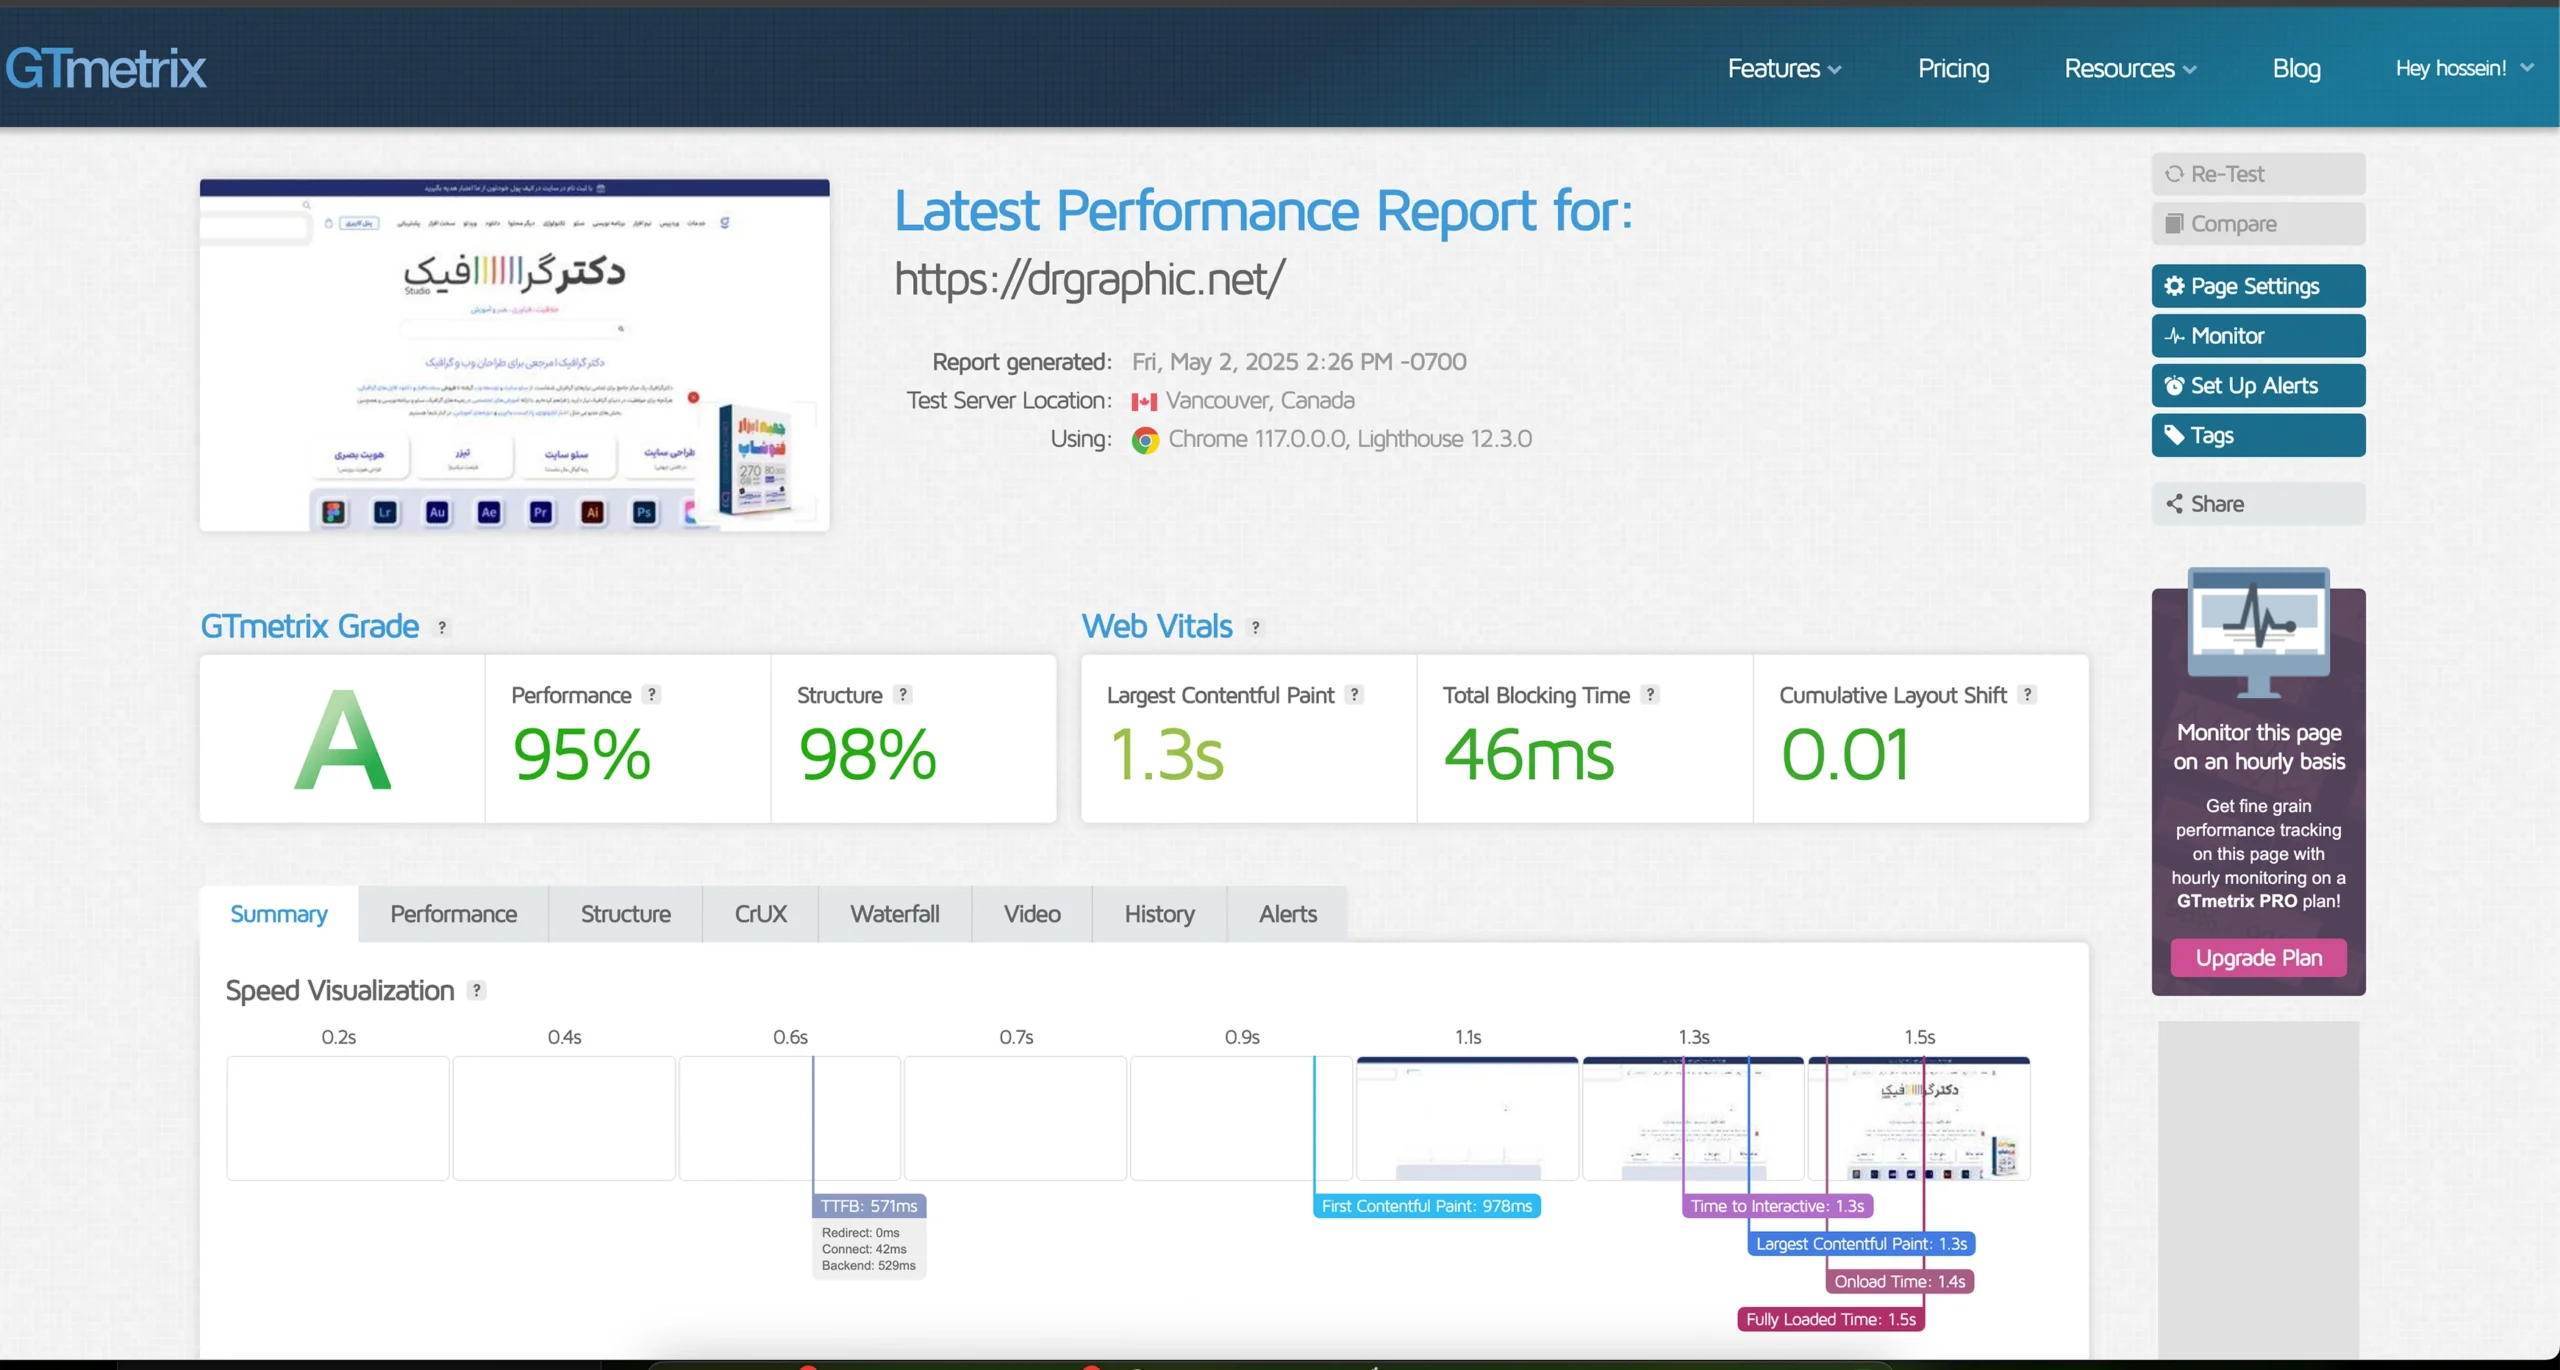The image size is (2560, 1370).
Task: Expand the Features dropdown menu
Action: (1783, 69)
